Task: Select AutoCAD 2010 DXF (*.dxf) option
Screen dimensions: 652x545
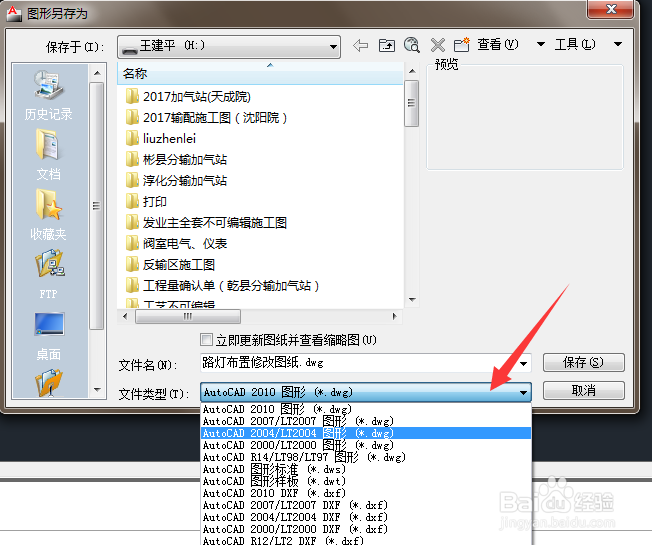Action: pyautogui.click(x=366, y=493)
